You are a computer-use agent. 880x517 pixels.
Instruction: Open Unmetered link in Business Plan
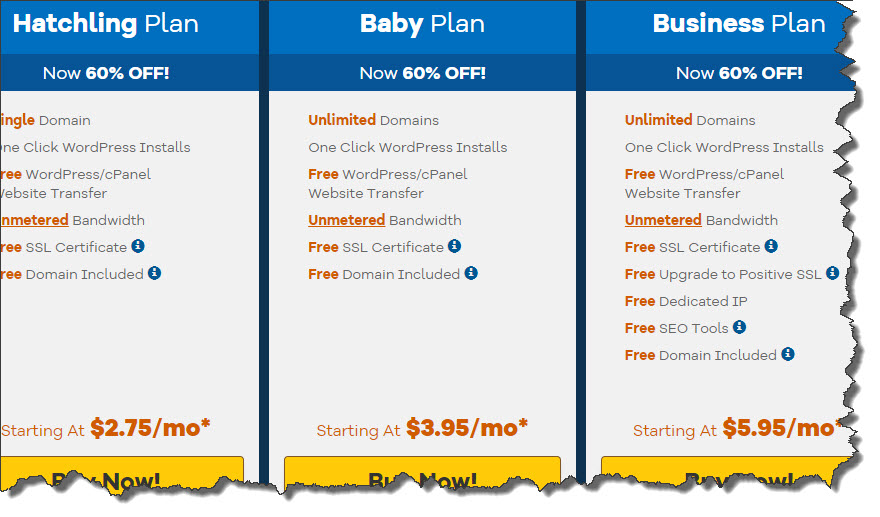pyautogui.click(x=663, y=220)
